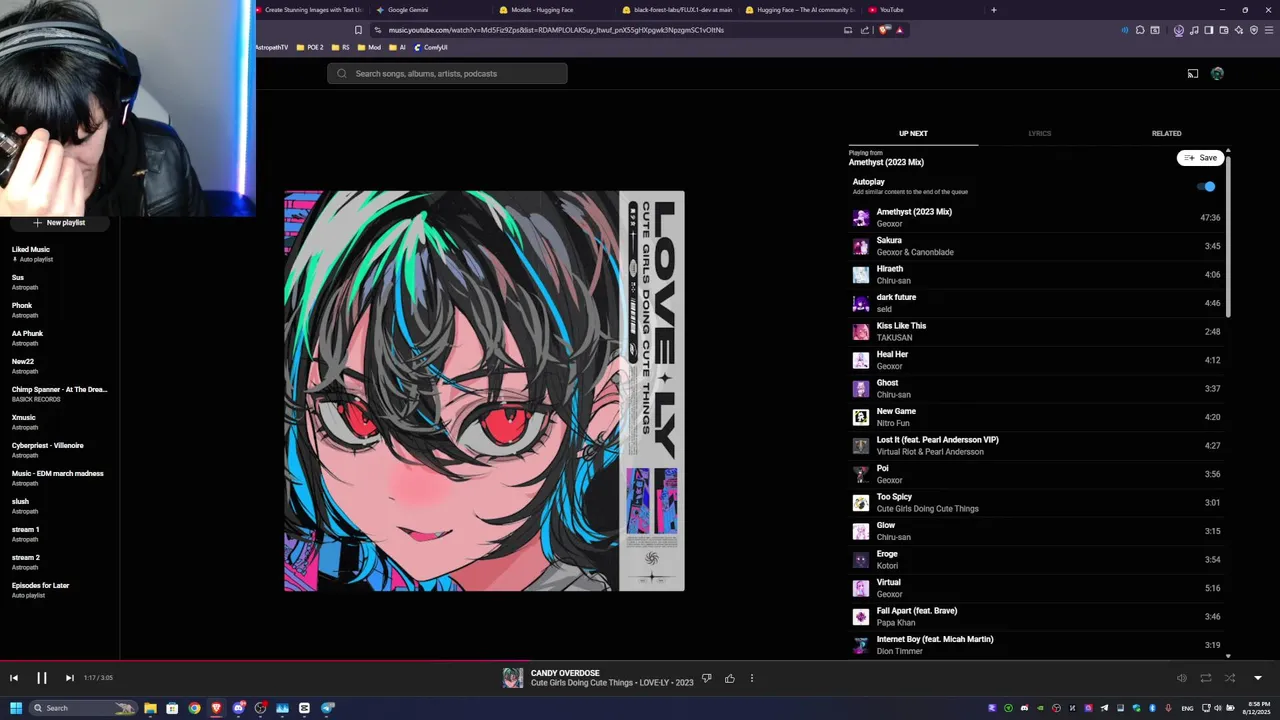Image resolution: width=1280 pixels, height=720 pixels.
Task: Play dark future by seld
Action: 1038,303
